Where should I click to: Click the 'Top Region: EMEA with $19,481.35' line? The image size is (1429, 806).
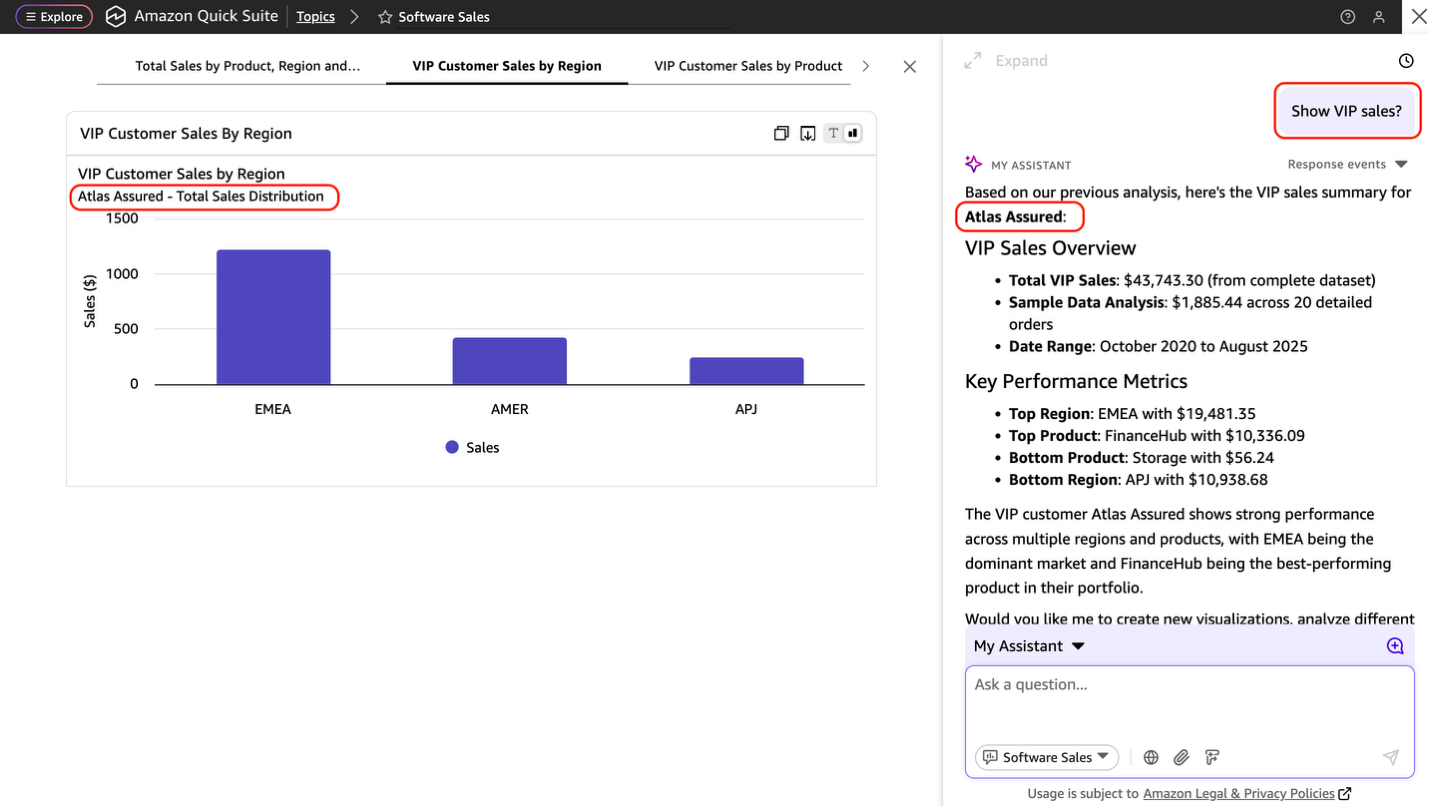point(1132,413)
